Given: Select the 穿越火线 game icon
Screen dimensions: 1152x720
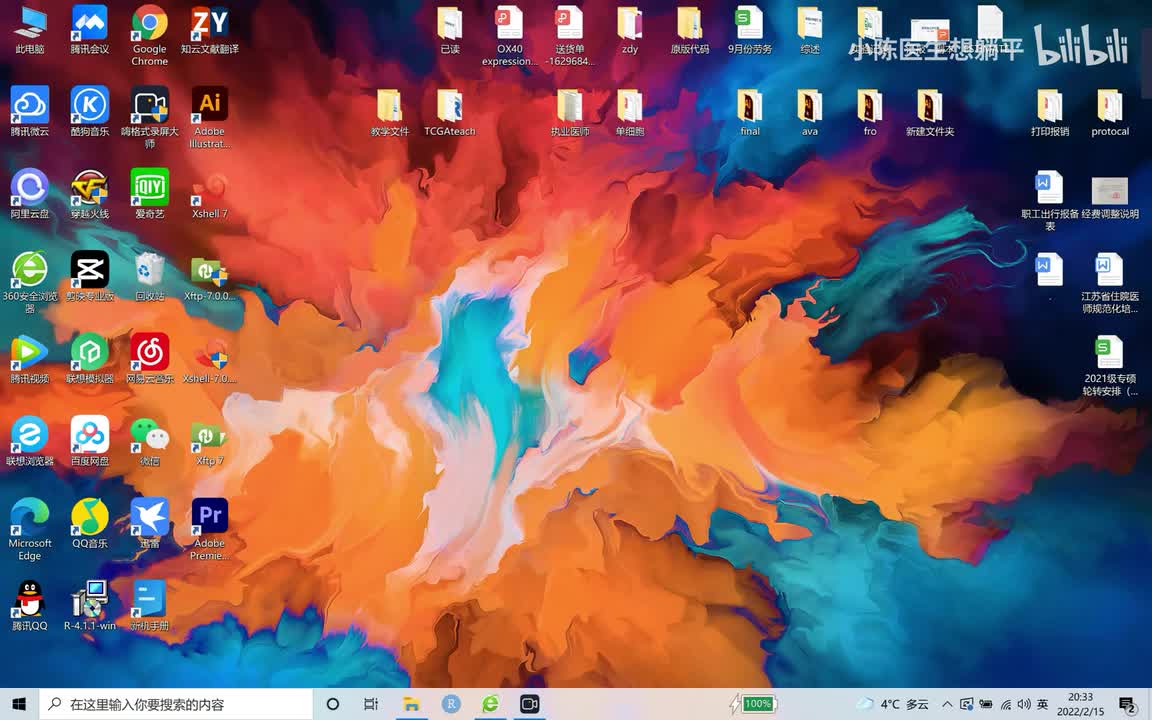Looking at the screenshot, I should (90, 194).
